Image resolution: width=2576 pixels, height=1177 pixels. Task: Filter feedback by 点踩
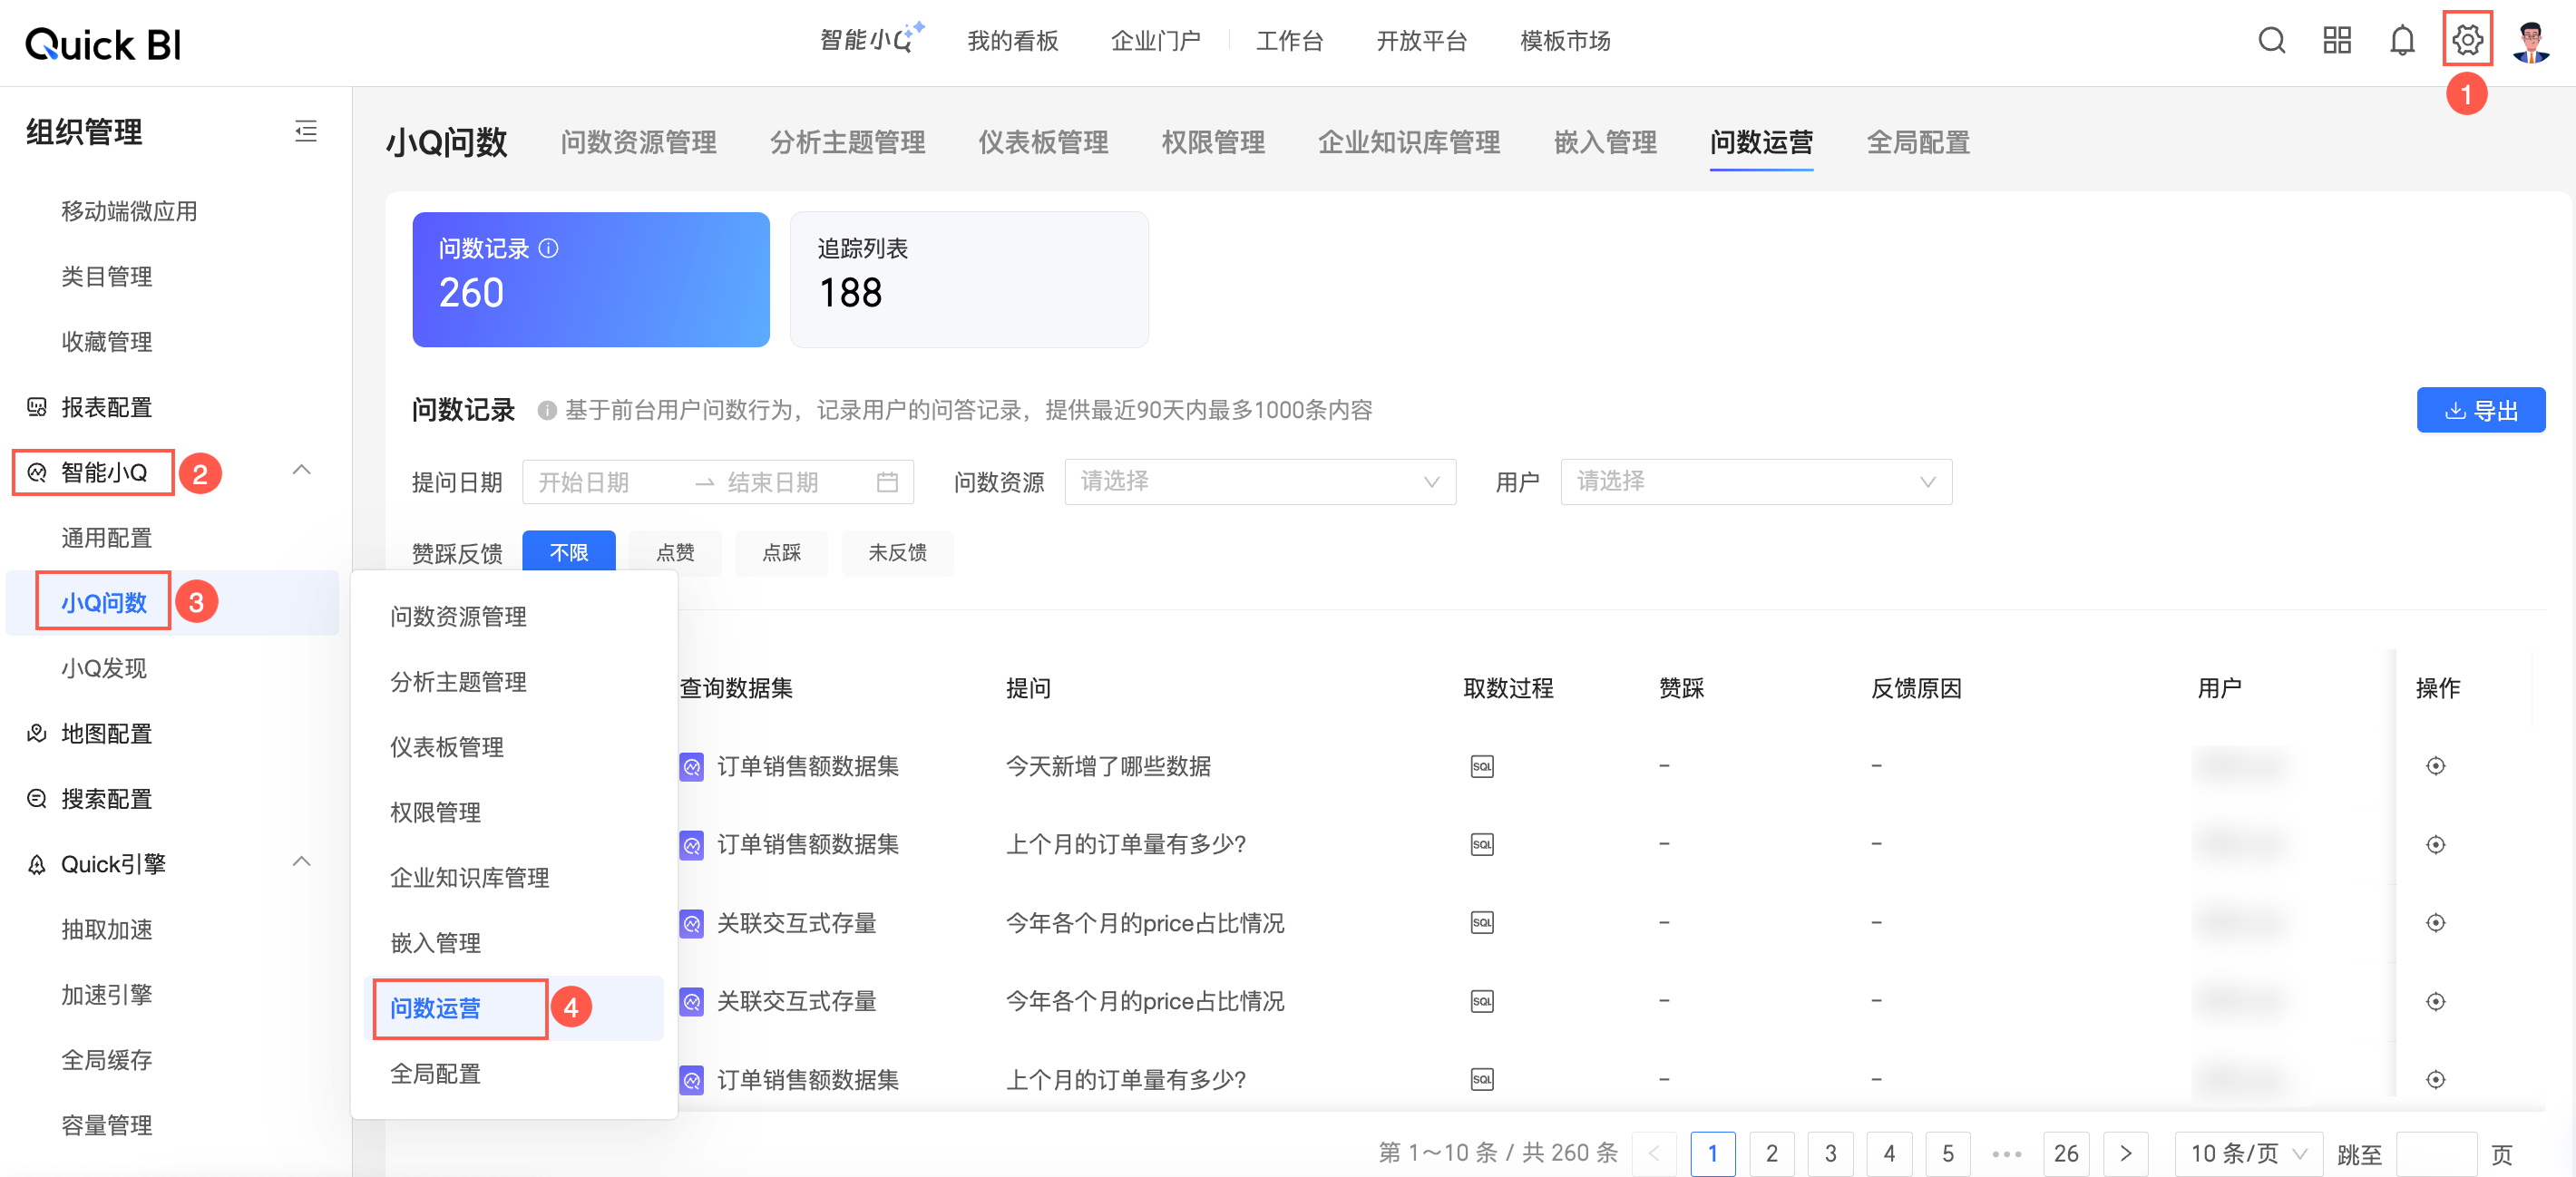pyautogui.click(x=782, y=553)
